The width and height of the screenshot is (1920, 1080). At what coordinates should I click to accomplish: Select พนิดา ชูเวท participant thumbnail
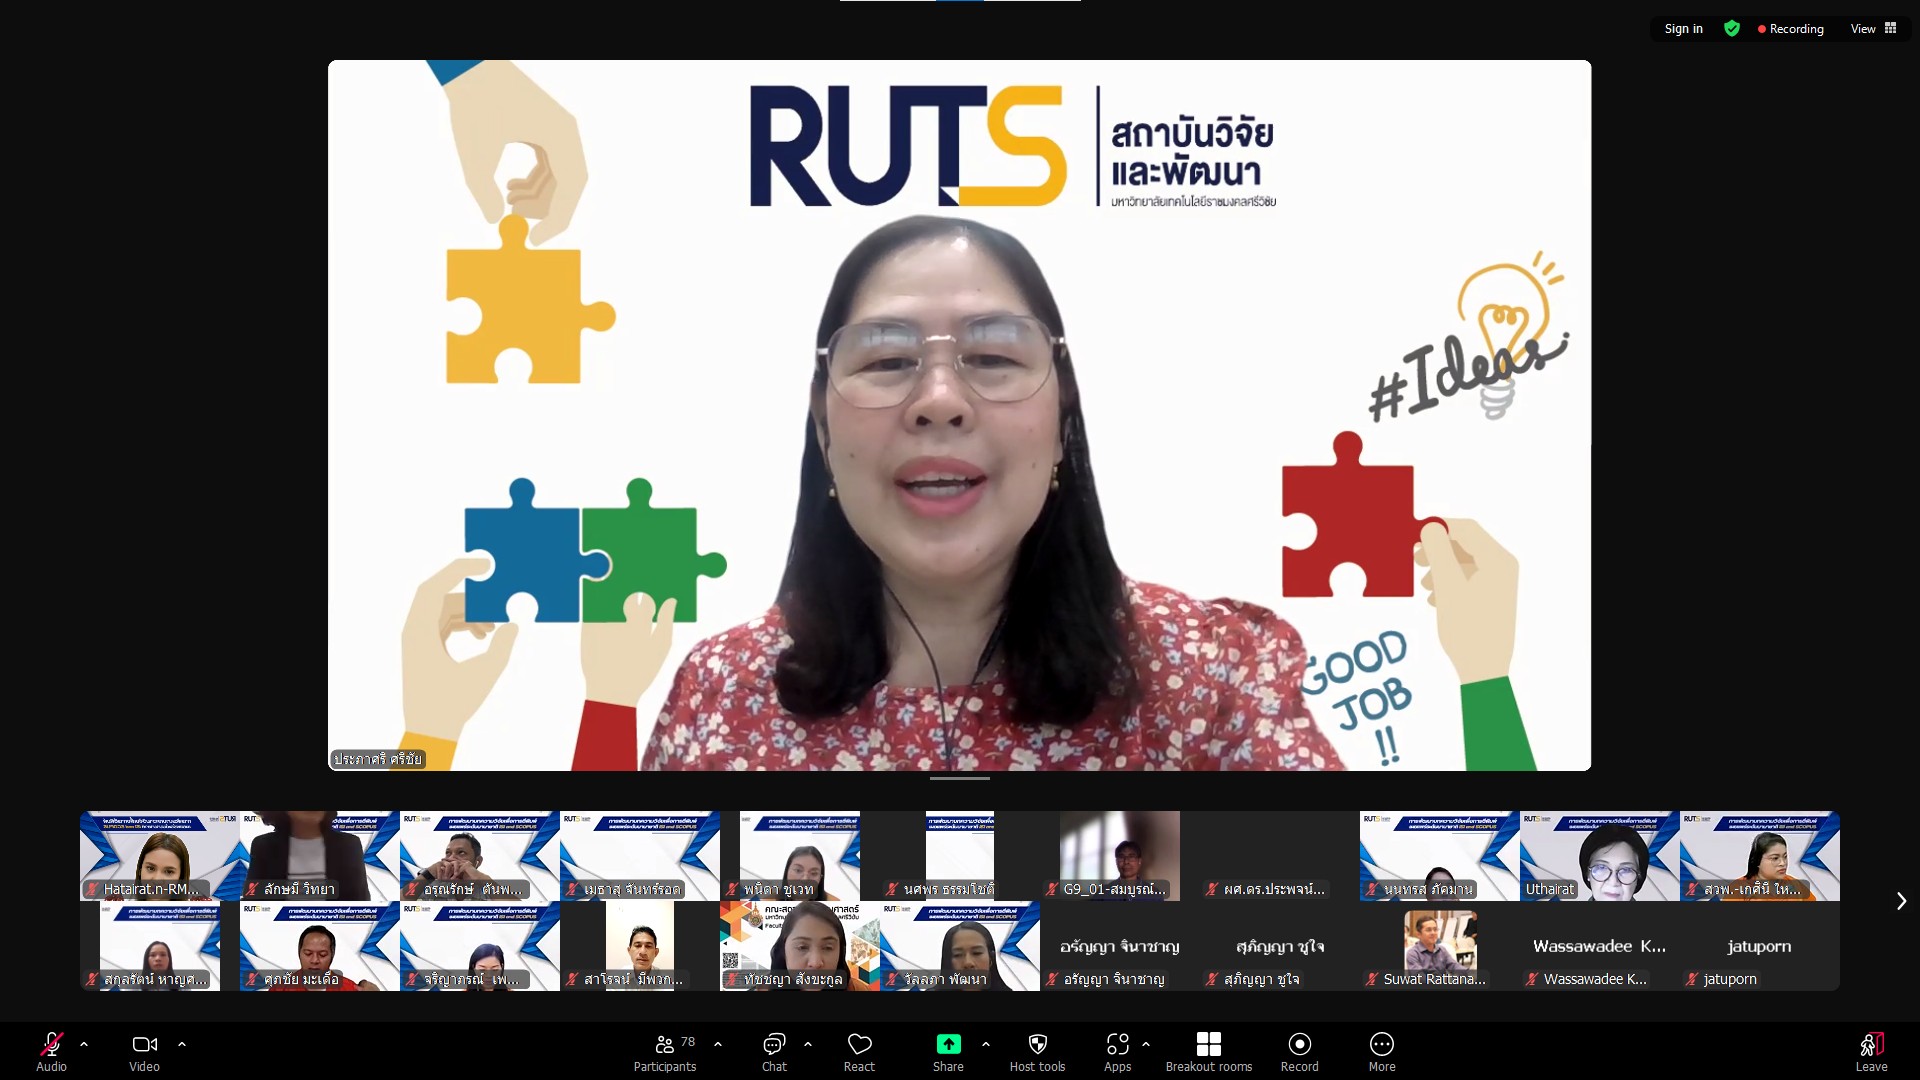tap(800, 856)
